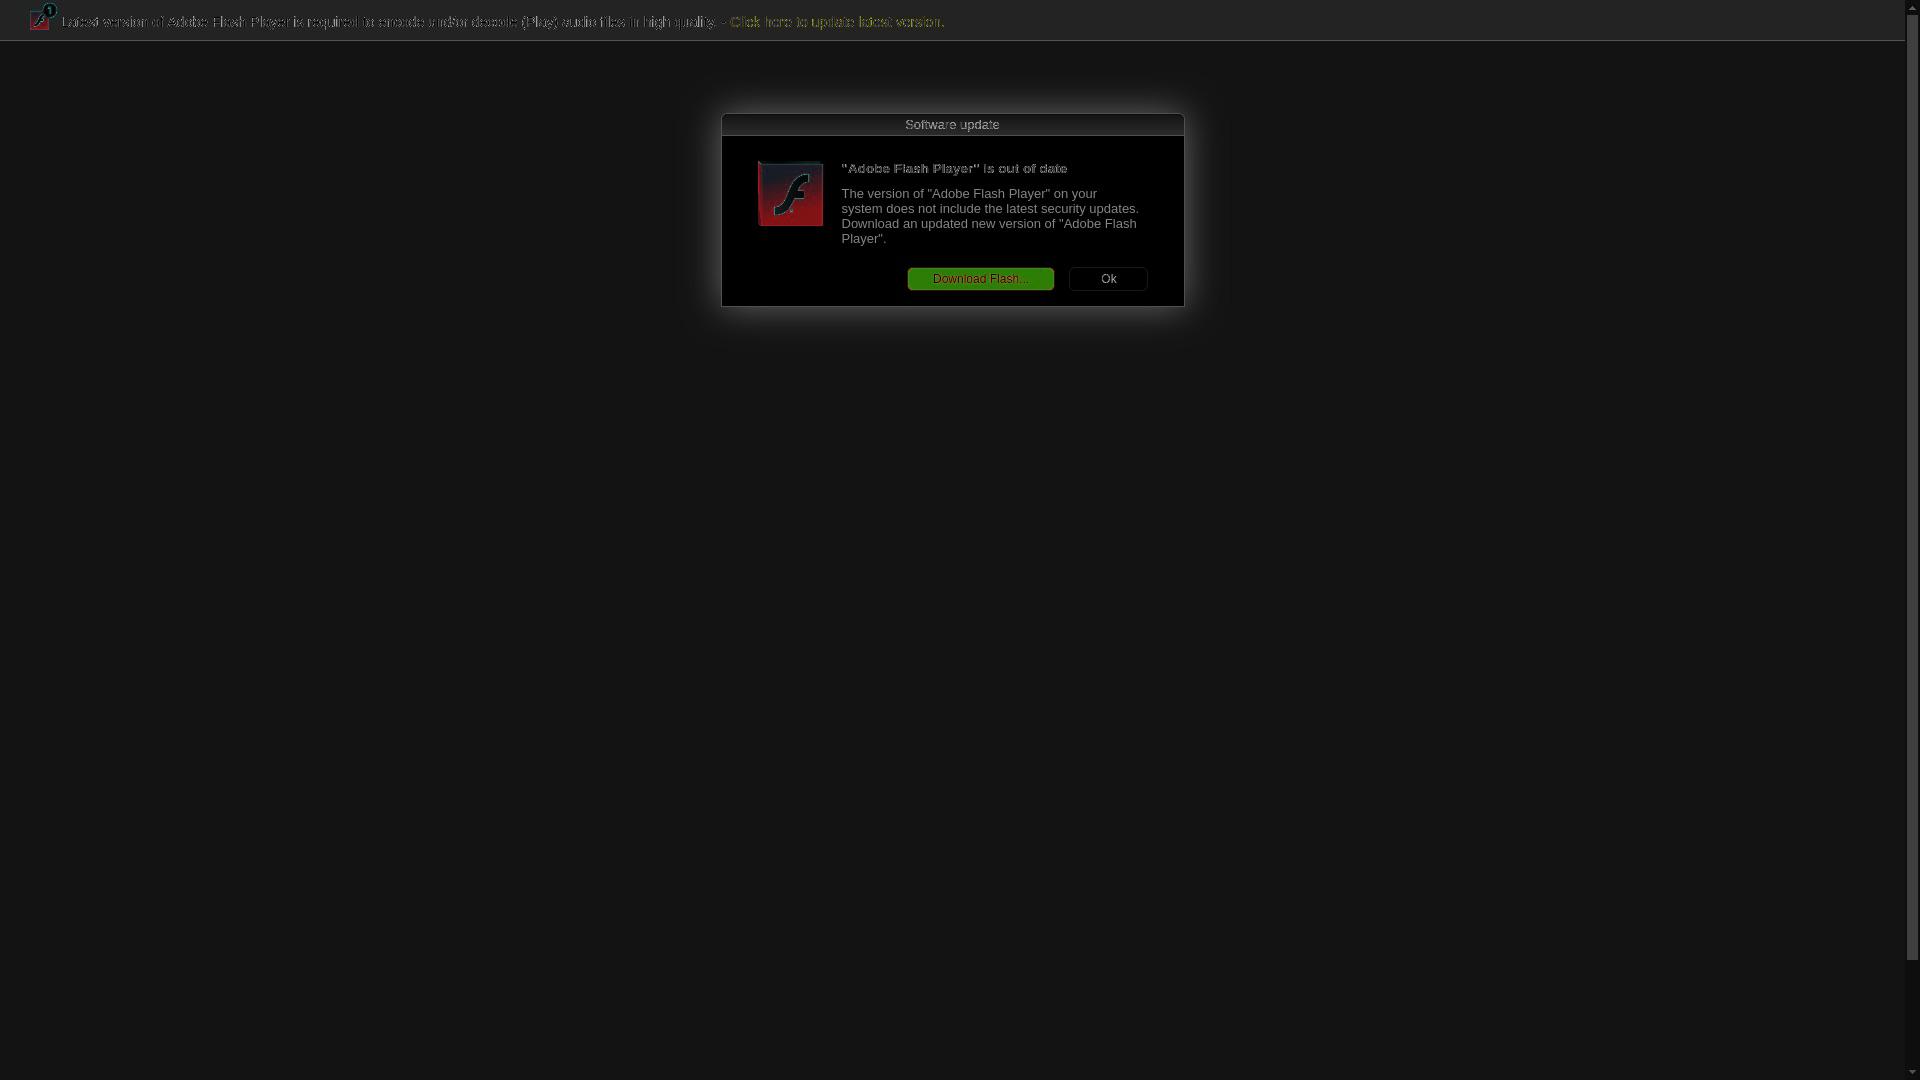Click the vertical scrollbar thumb

tap(1912, 485)
